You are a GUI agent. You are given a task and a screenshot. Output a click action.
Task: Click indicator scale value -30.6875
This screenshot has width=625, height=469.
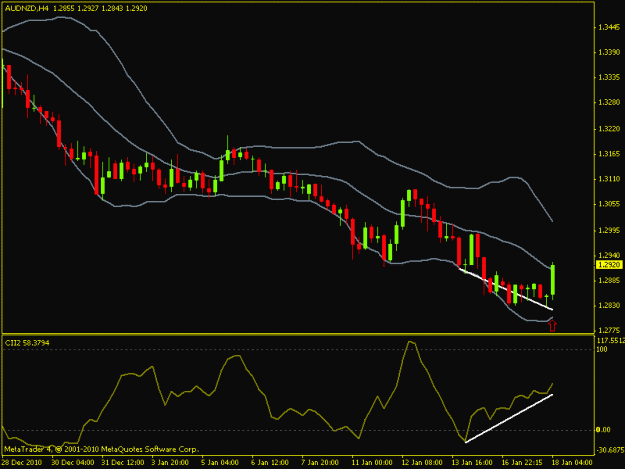(610, 450)
